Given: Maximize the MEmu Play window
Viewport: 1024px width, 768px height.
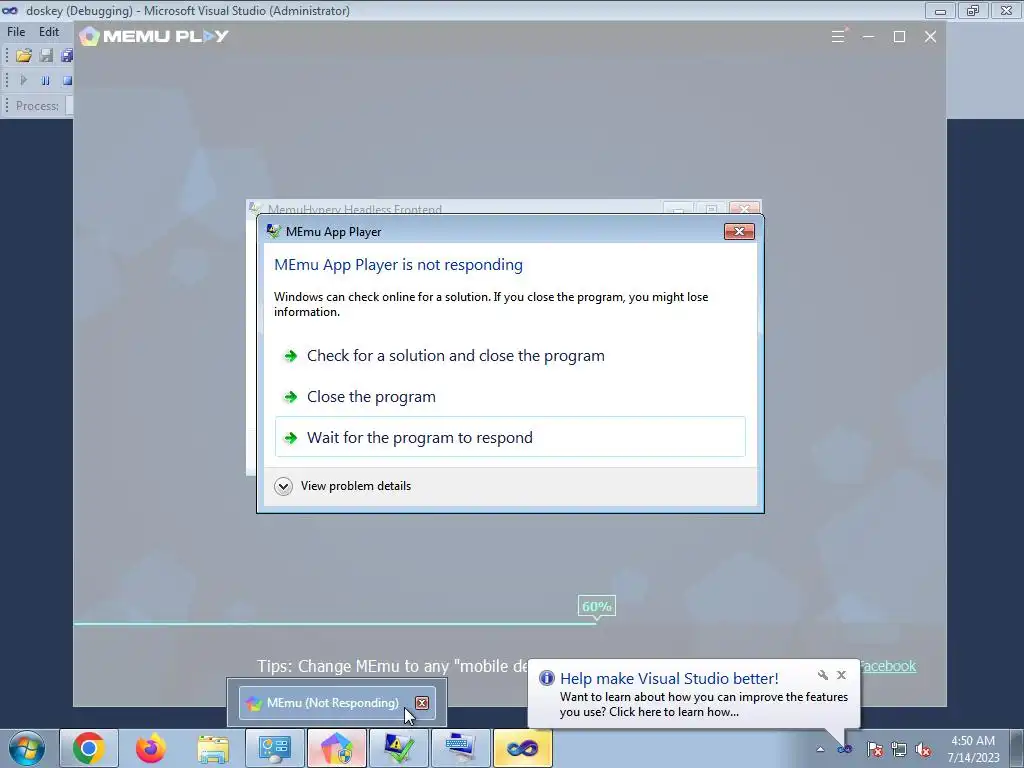Looking at the screenshot, I should [899, 37].
